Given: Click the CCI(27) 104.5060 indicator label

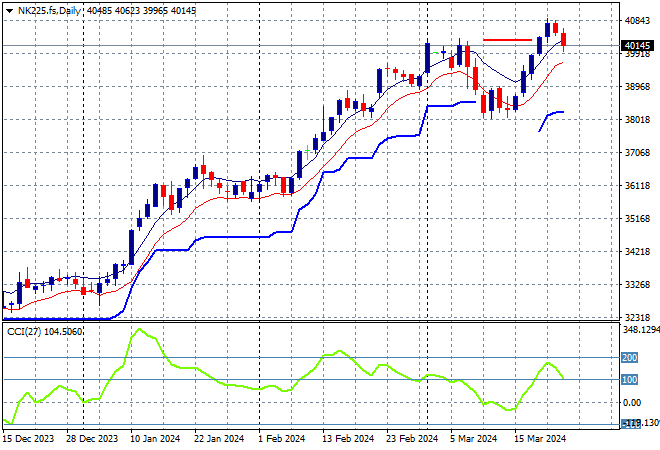Looking at the screenshot, I should [45, 332].
